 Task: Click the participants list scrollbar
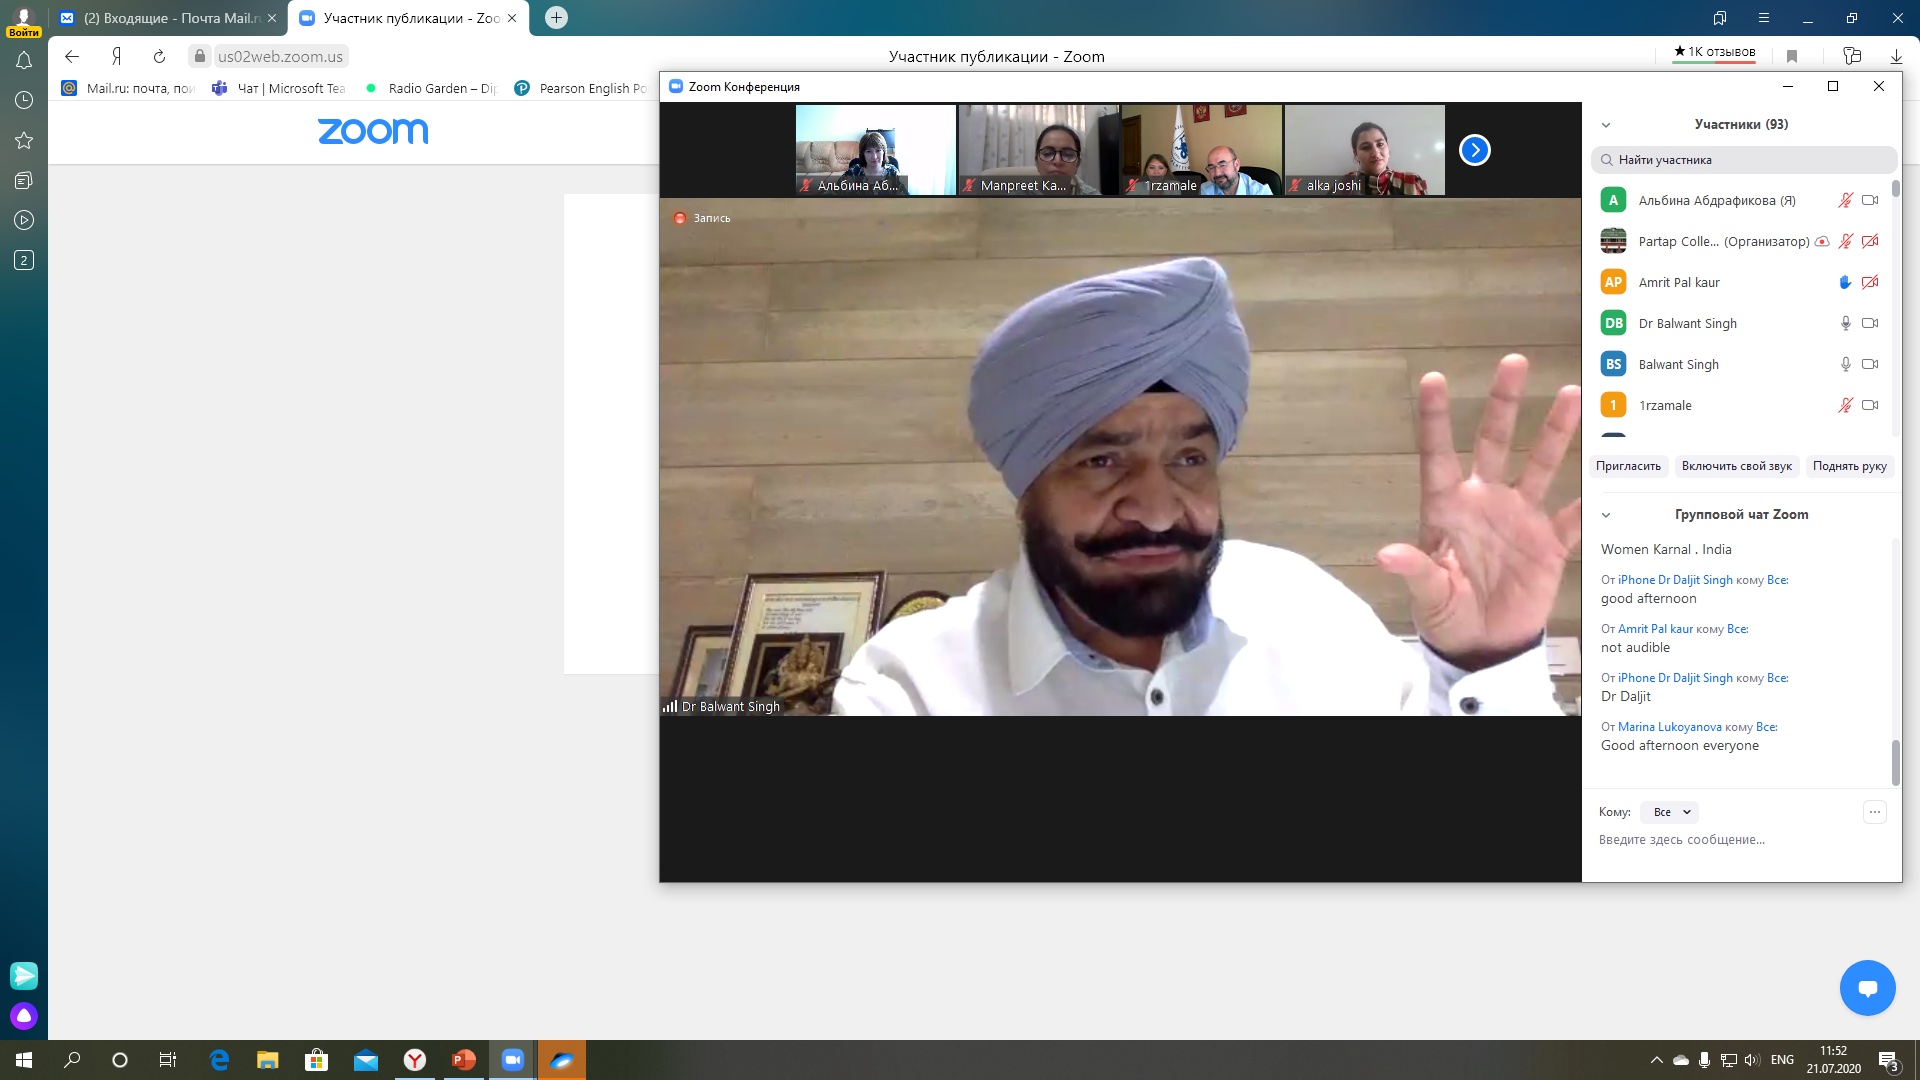tap(1895, 188)
